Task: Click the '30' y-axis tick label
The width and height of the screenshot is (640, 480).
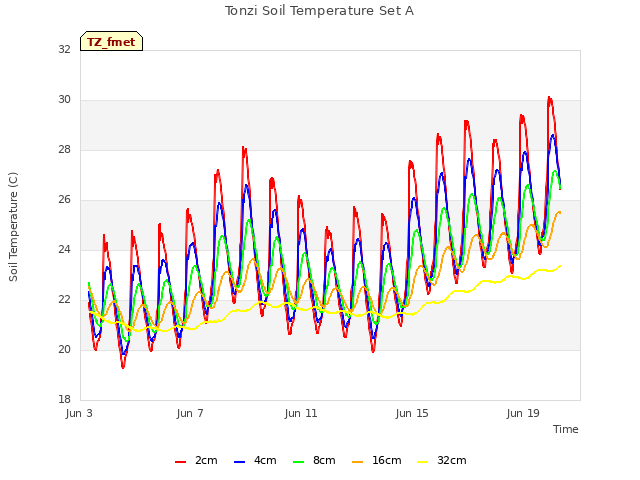Action: 64,100
